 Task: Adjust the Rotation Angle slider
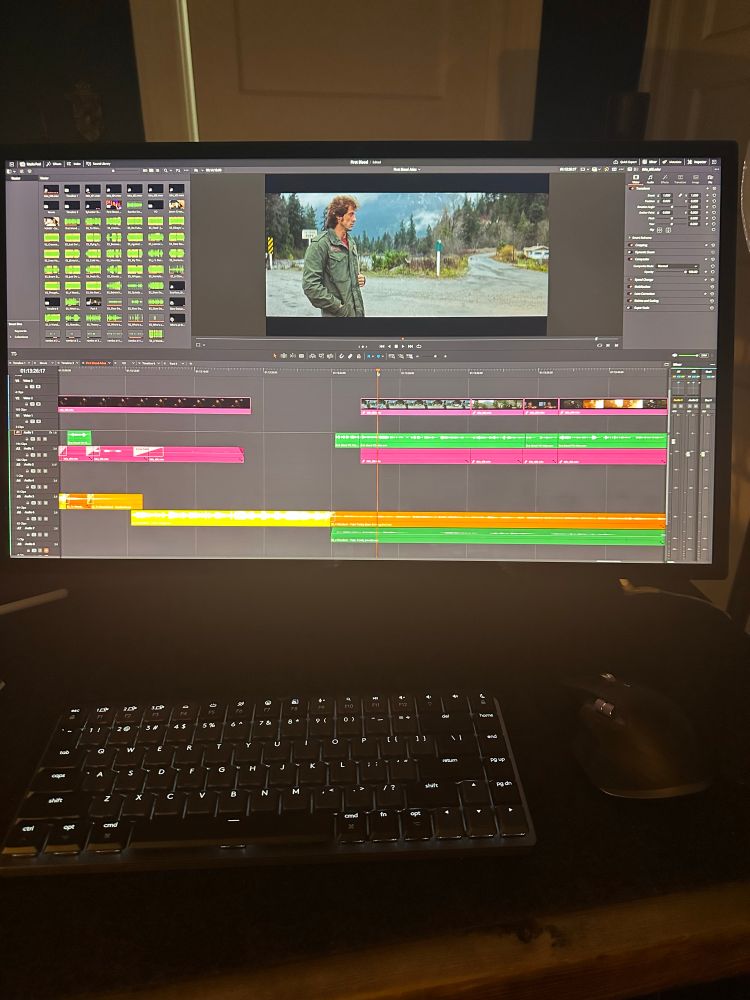672,207
